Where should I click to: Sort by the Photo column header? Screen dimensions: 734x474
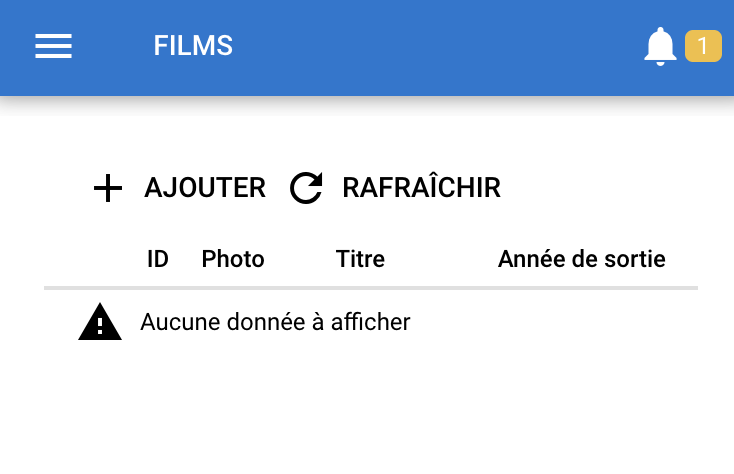[233, 259]
